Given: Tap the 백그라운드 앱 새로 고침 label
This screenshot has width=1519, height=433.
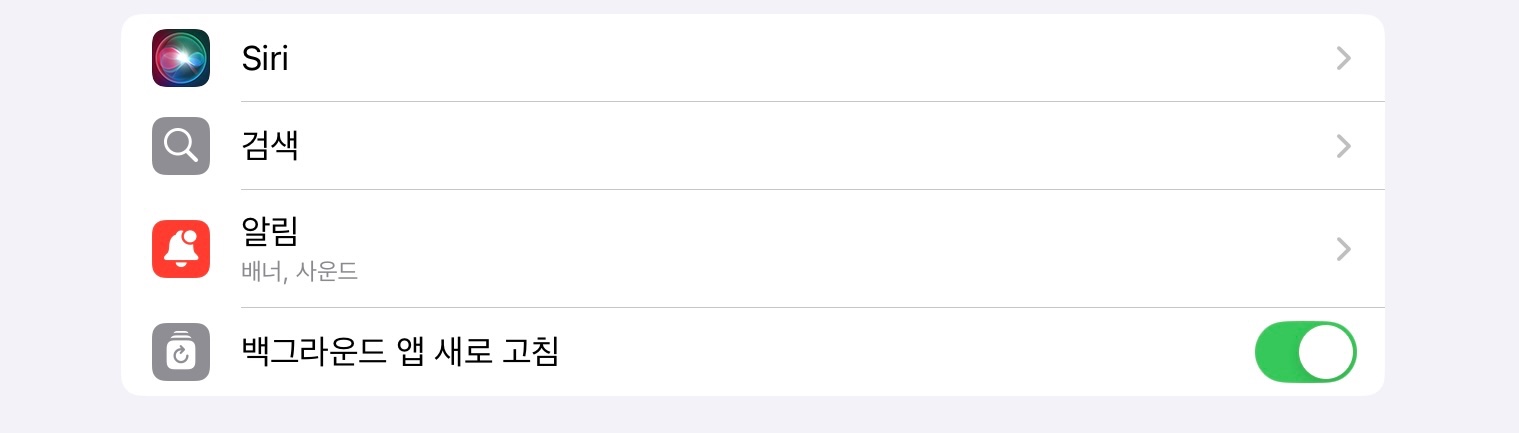Looking at the screenshot, I should coord(399,352).
